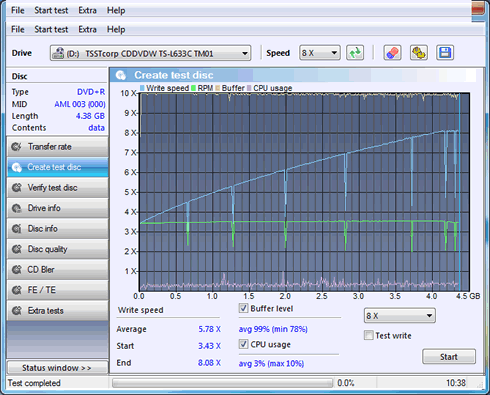Click the End 8.08 X value
This screenshot has height=395, width=490.
(x=209, y=362)
